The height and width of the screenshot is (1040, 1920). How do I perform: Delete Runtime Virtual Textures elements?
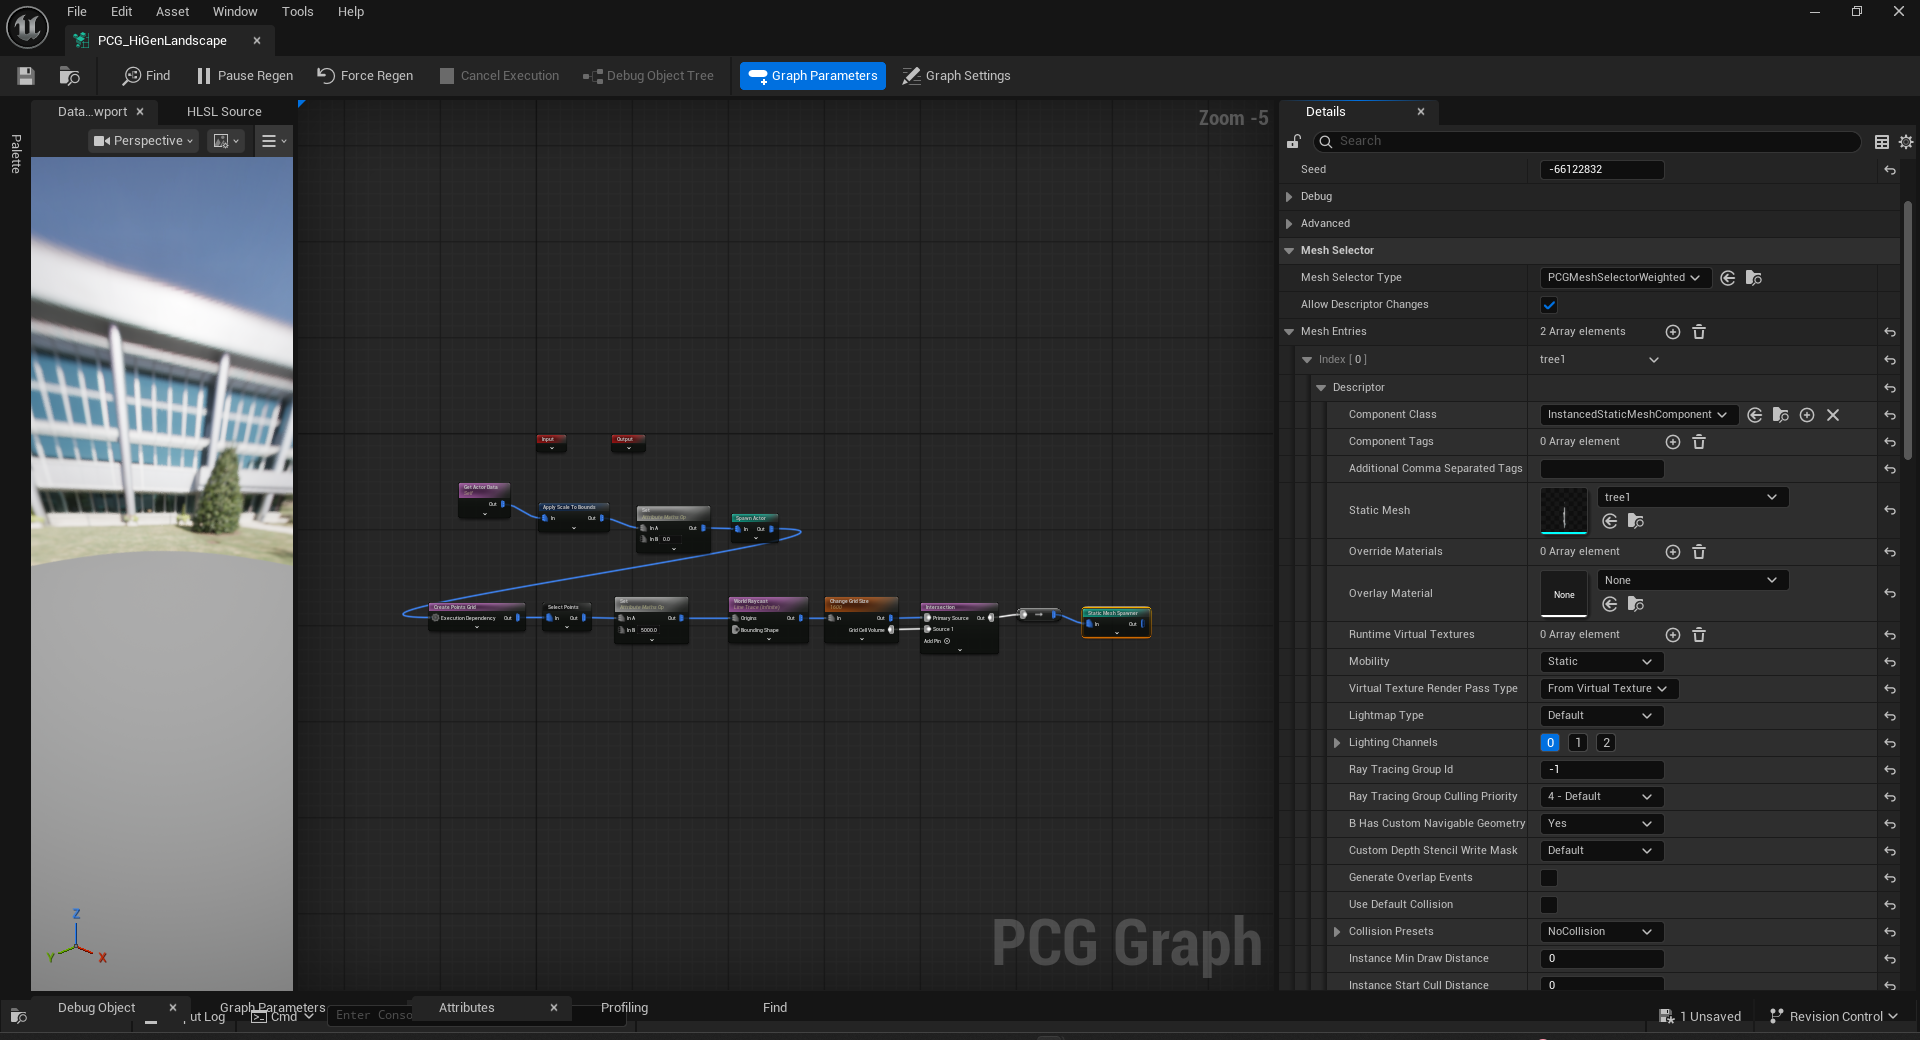(1698, 635)
